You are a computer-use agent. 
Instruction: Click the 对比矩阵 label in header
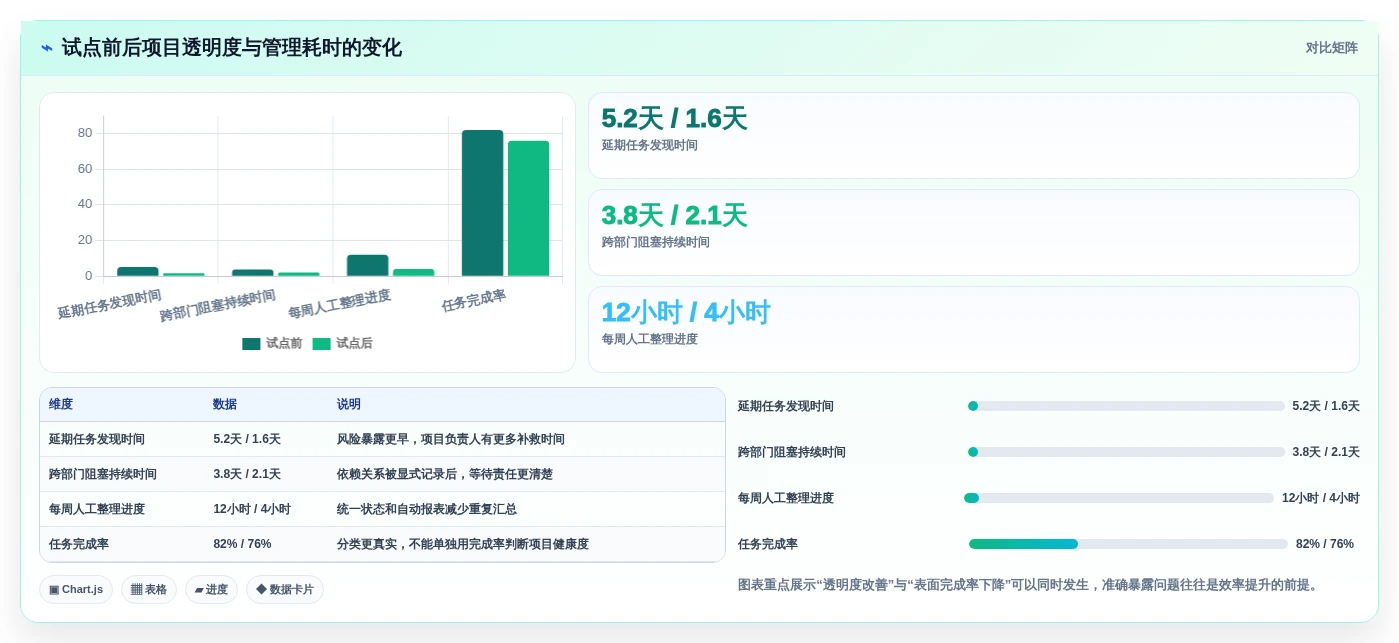[x=1331, y=48]
